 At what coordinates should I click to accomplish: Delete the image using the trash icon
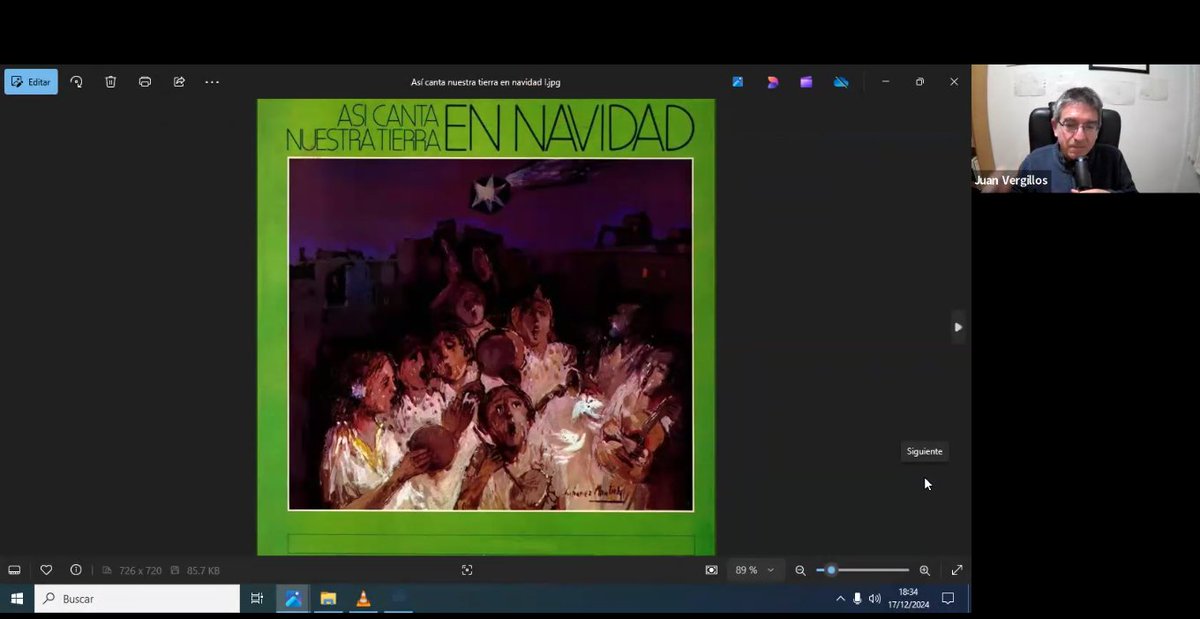point(111,82)
